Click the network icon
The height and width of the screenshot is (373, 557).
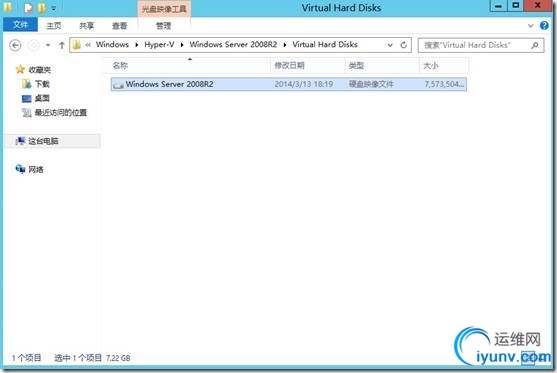pyautogui.click(x=20, y=169)
